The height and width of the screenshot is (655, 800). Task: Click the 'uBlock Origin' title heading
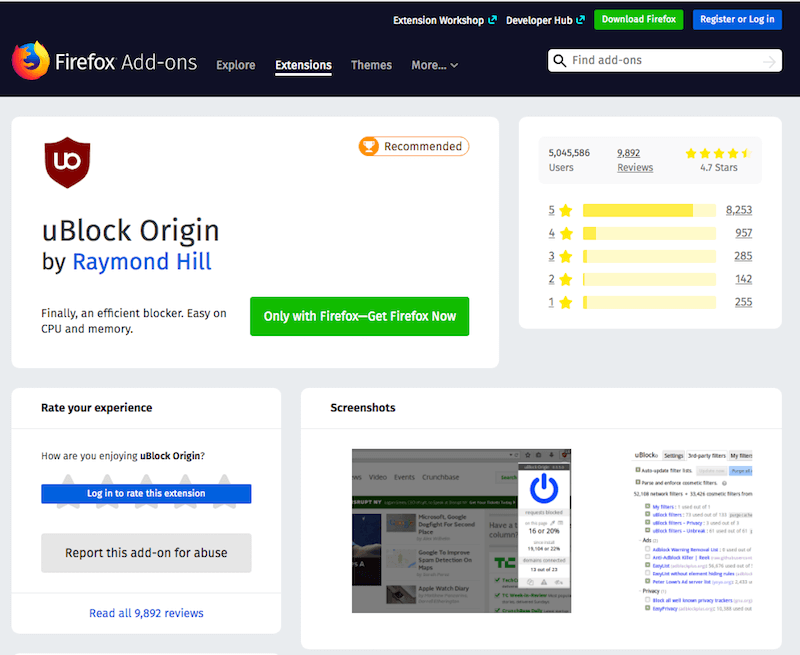click(131, 231)
